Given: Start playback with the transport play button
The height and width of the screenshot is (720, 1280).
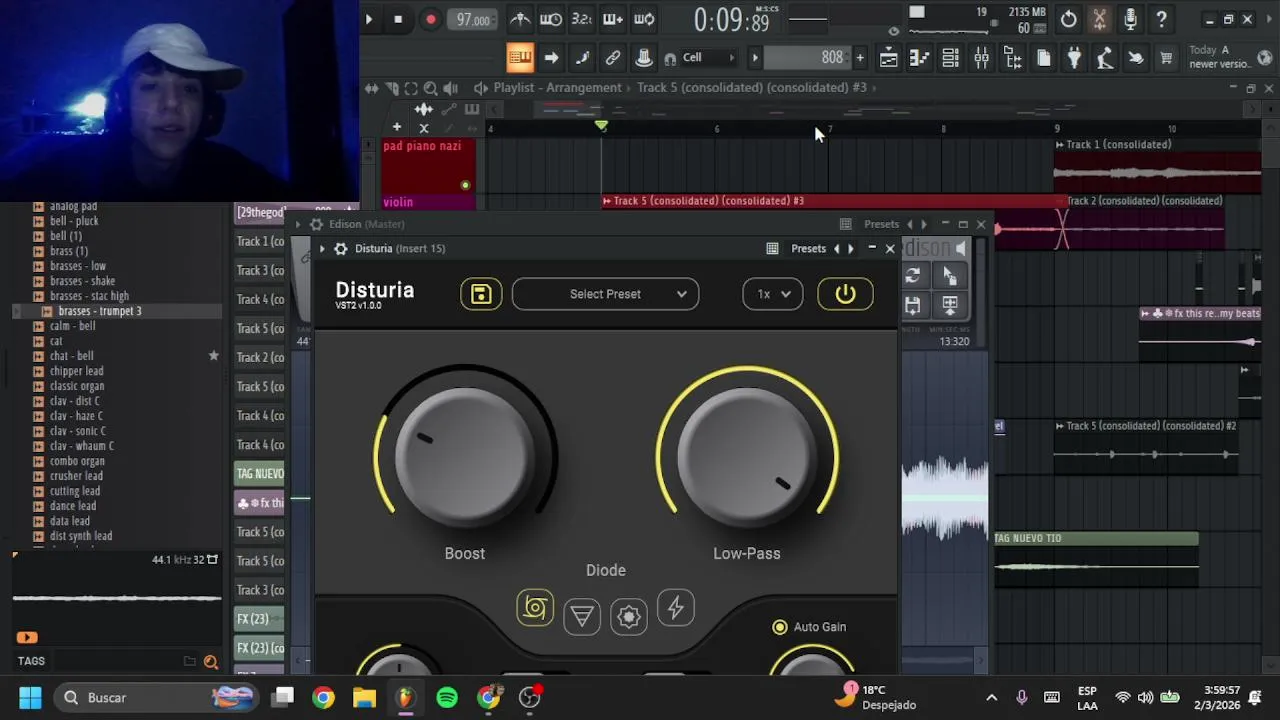Looking at the screenshot, I should pyautogui.click(x=368, y=19).
